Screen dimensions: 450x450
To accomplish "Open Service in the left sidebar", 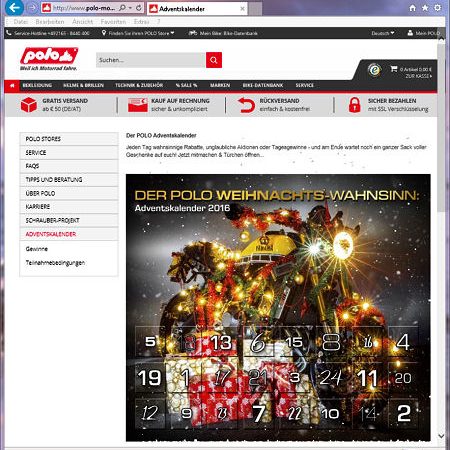I will tap(69, 153).
